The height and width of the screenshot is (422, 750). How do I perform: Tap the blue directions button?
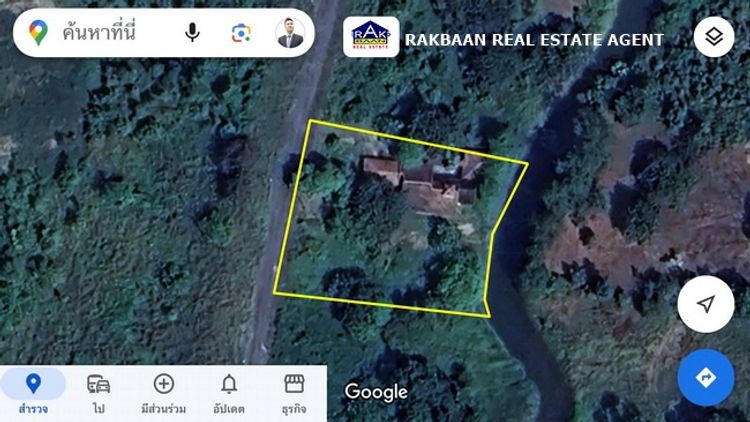pyautogui.click(x=706, y=378)
